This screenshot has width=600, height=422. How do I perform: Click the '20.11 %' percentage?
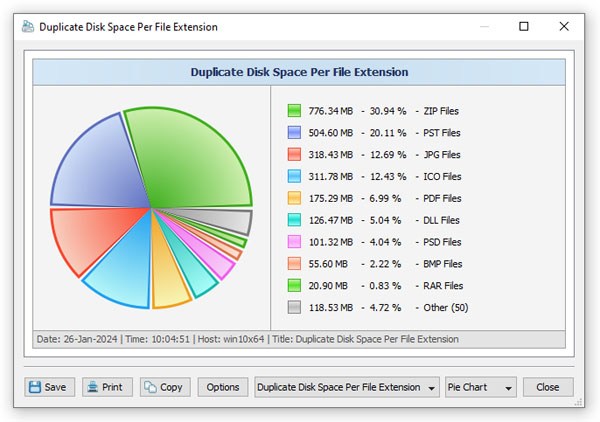click(388, 133)
